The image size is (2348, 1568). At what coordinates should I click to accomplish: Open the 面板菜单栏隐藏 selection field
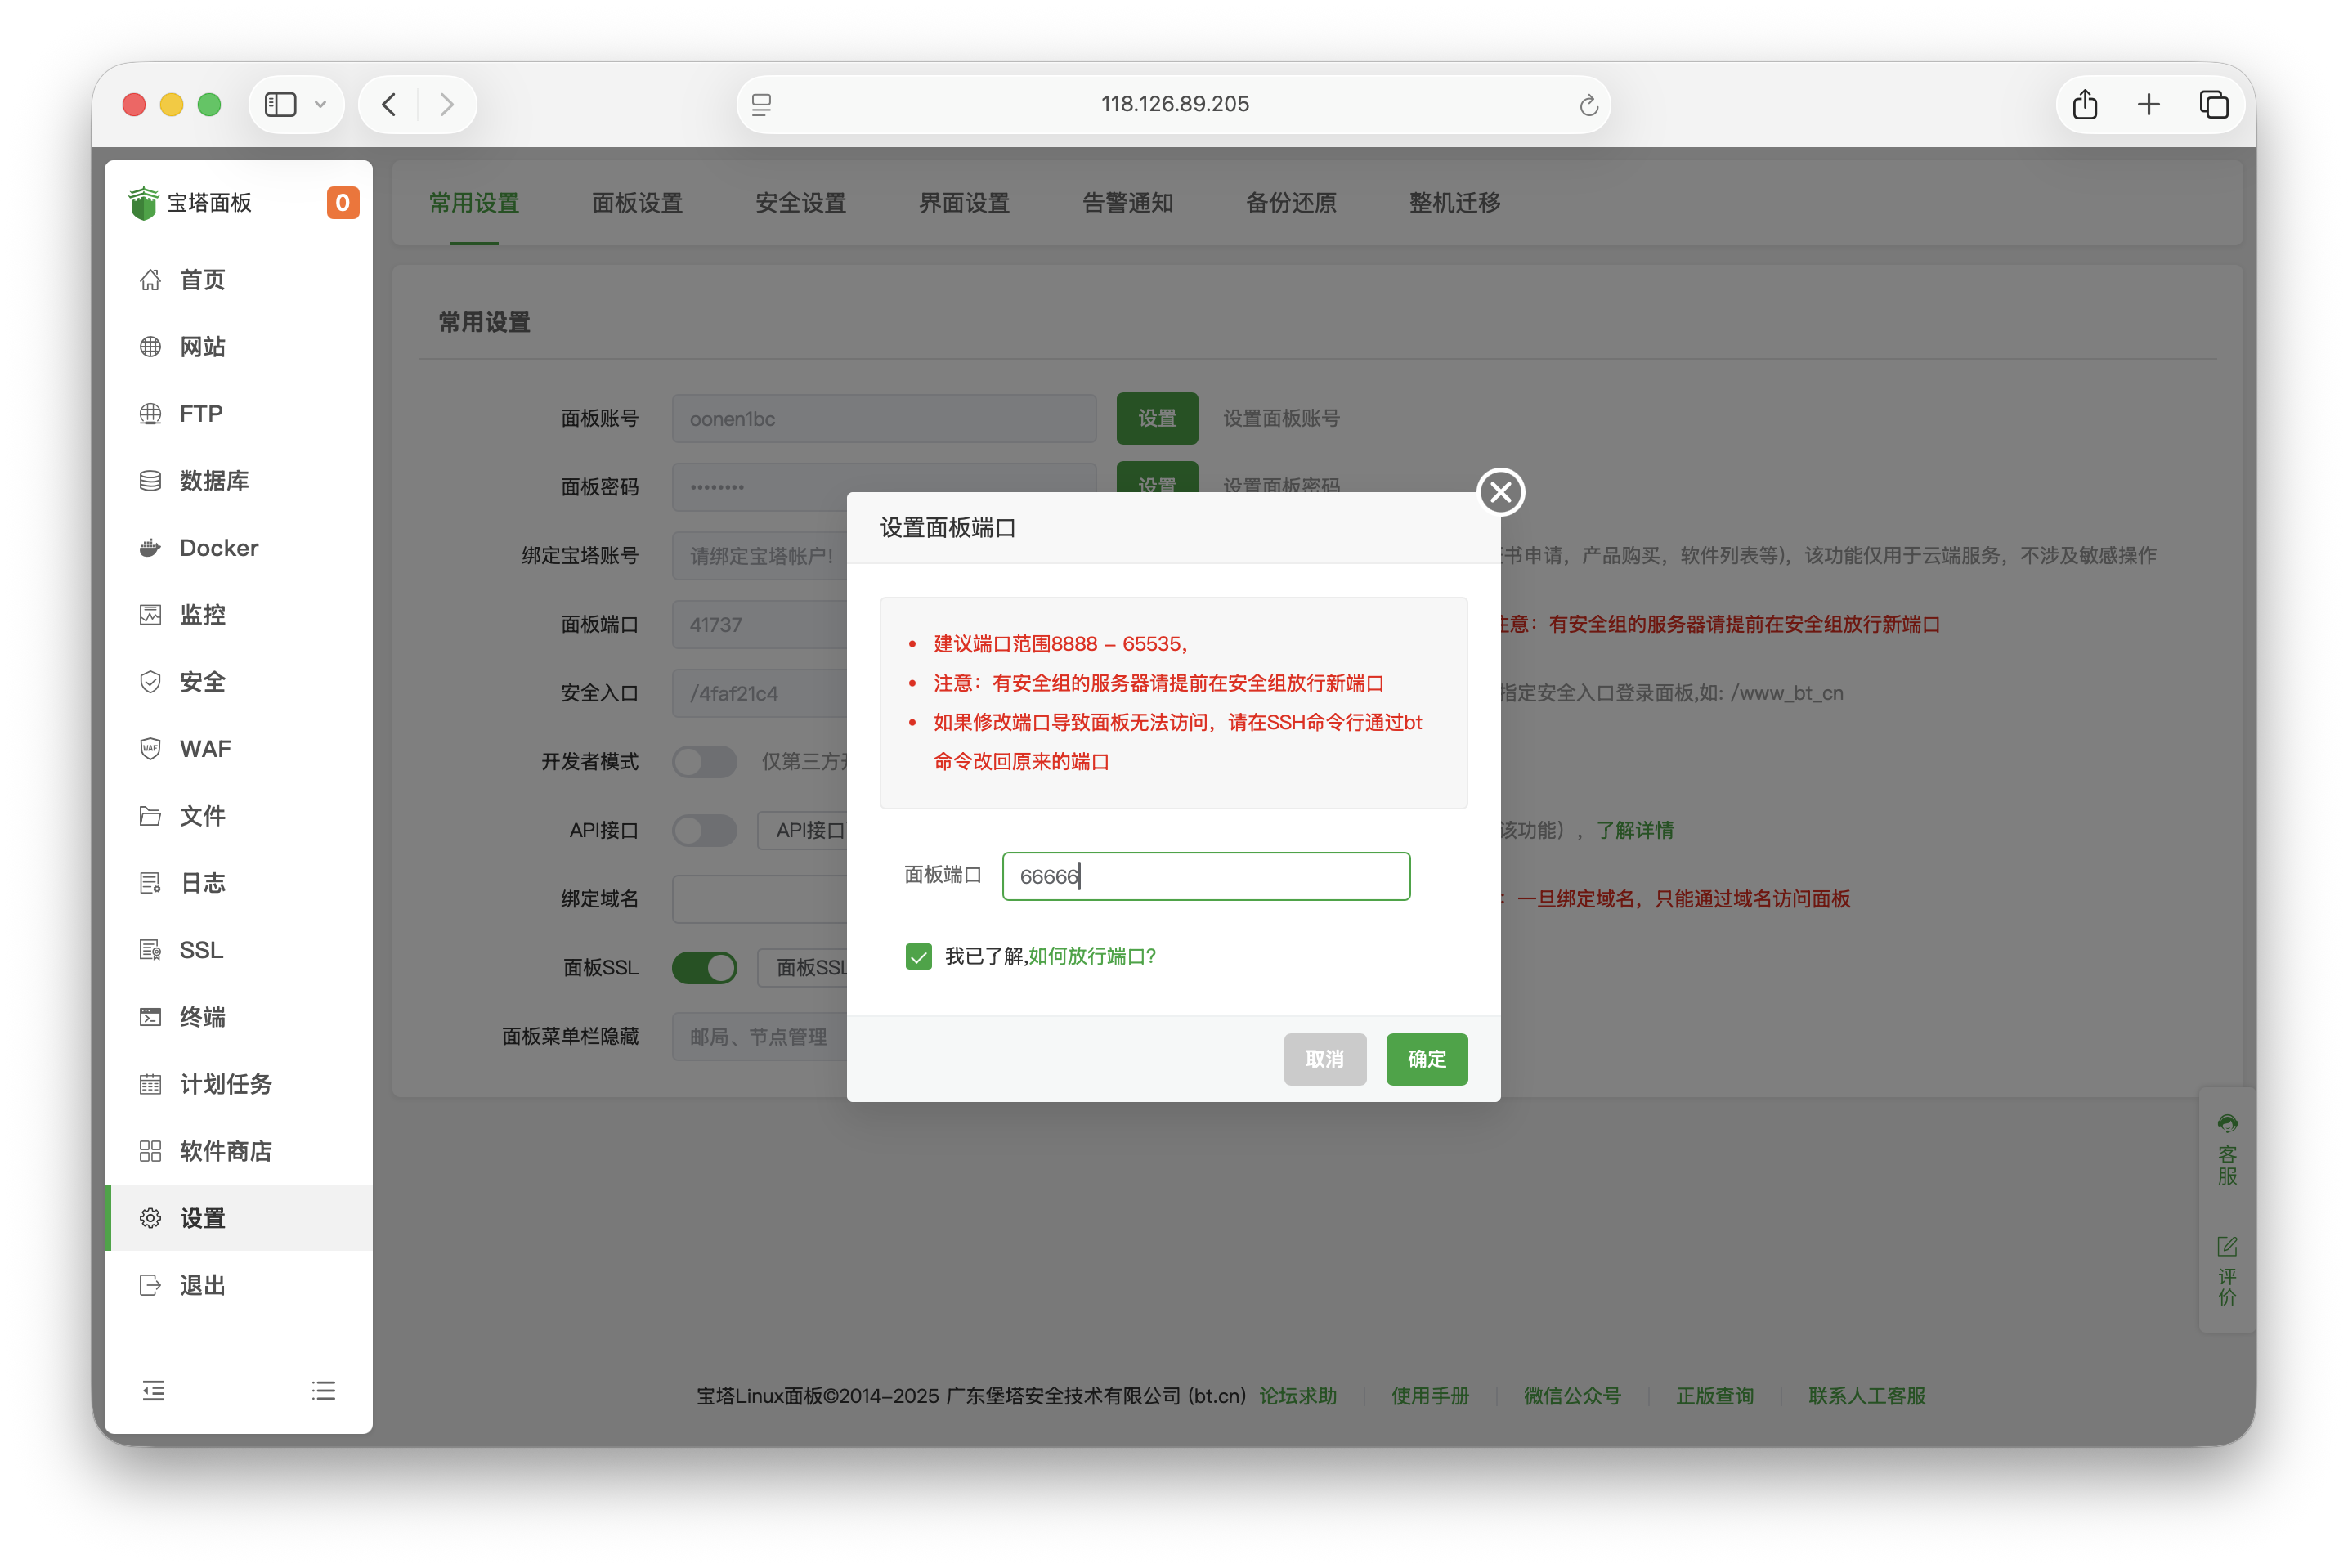click(x=760, y=1036)
